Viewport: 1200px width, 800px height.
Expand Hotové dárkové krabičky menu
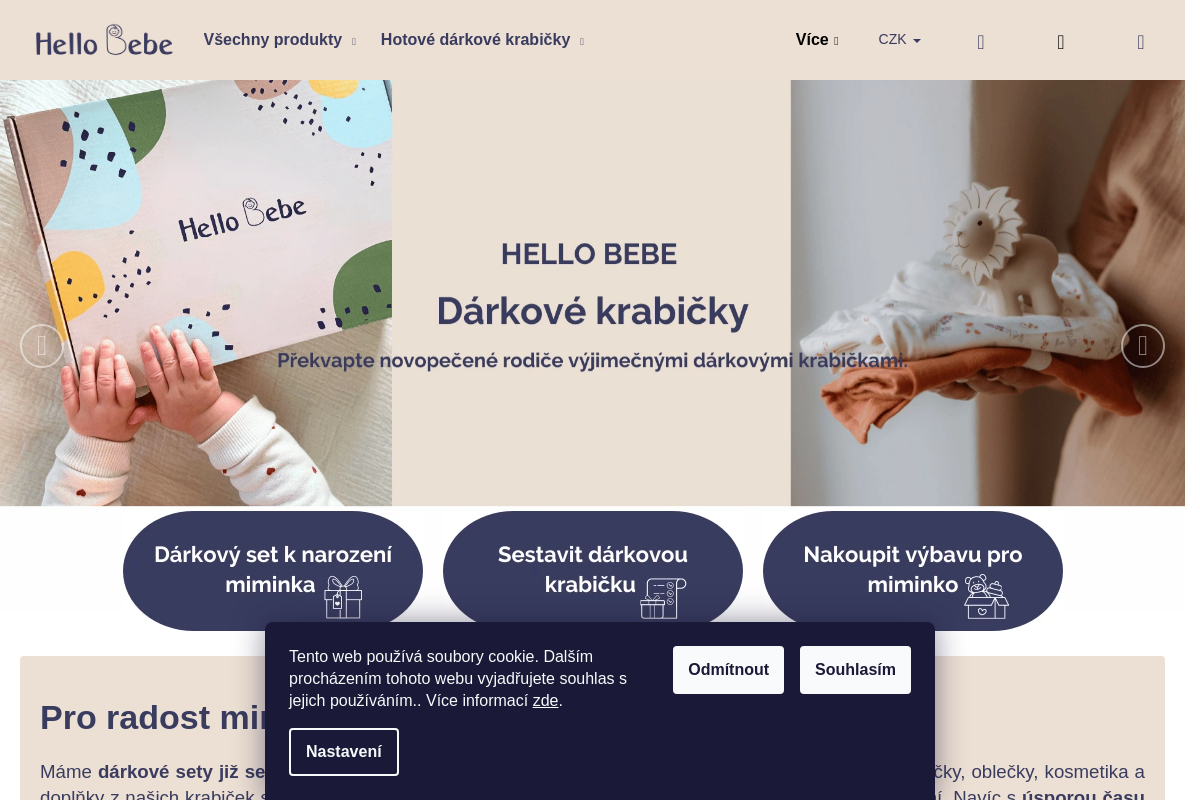[482, 40]
